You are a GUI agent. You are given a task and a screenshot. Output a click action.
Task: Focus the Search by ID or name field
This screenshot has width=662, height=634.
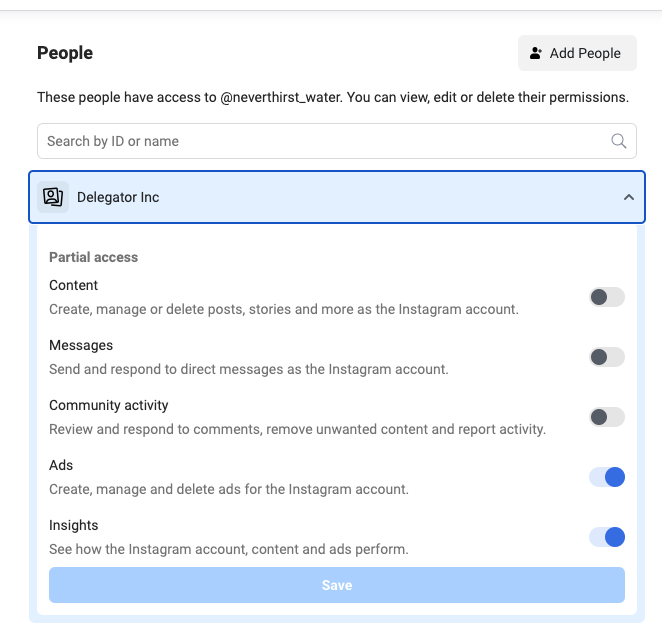point(336,141)
